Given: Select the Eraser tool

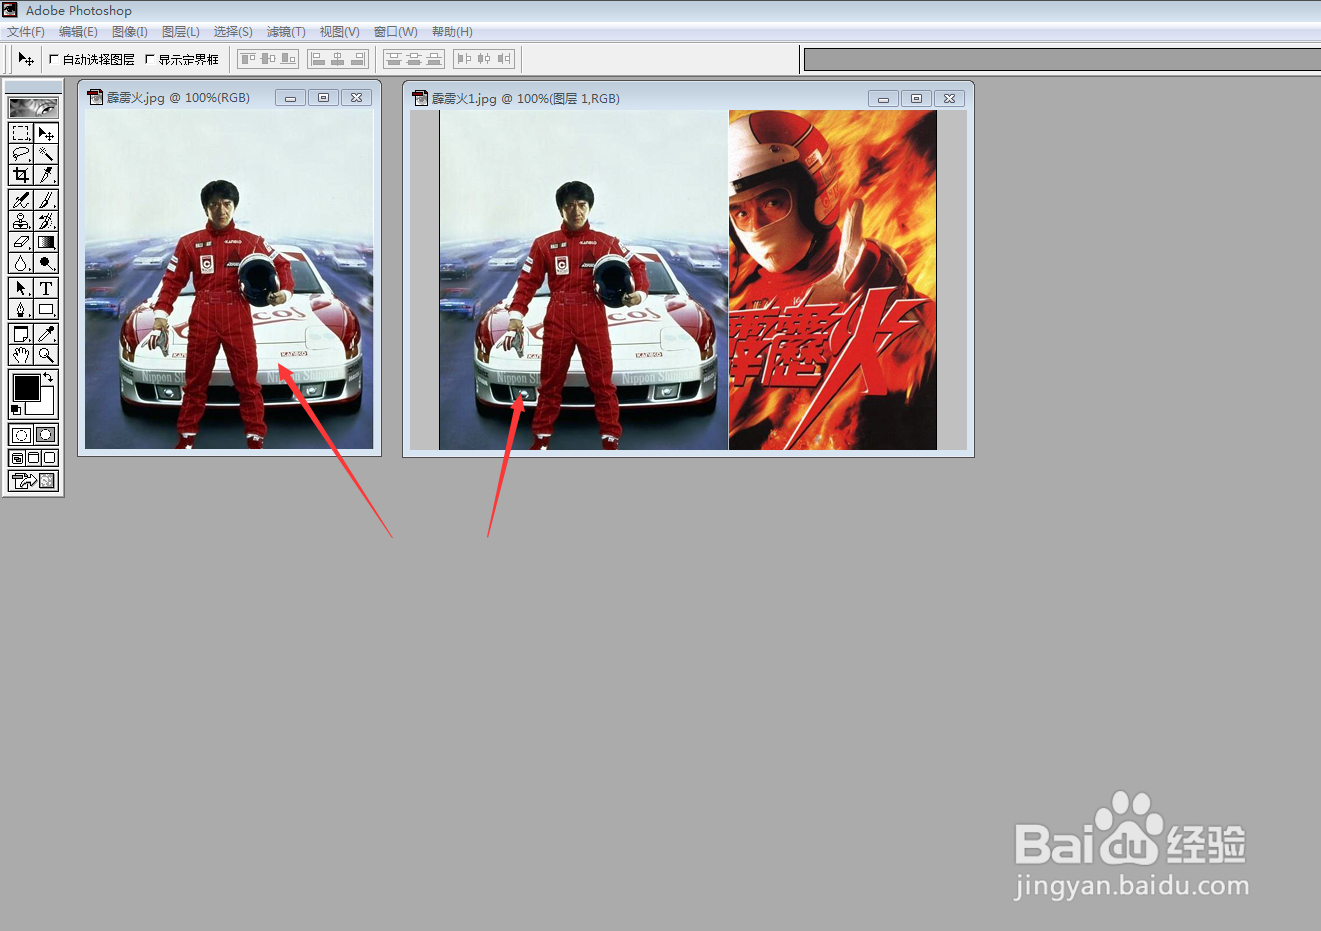Looking at the screenshot, I should 21,242.
